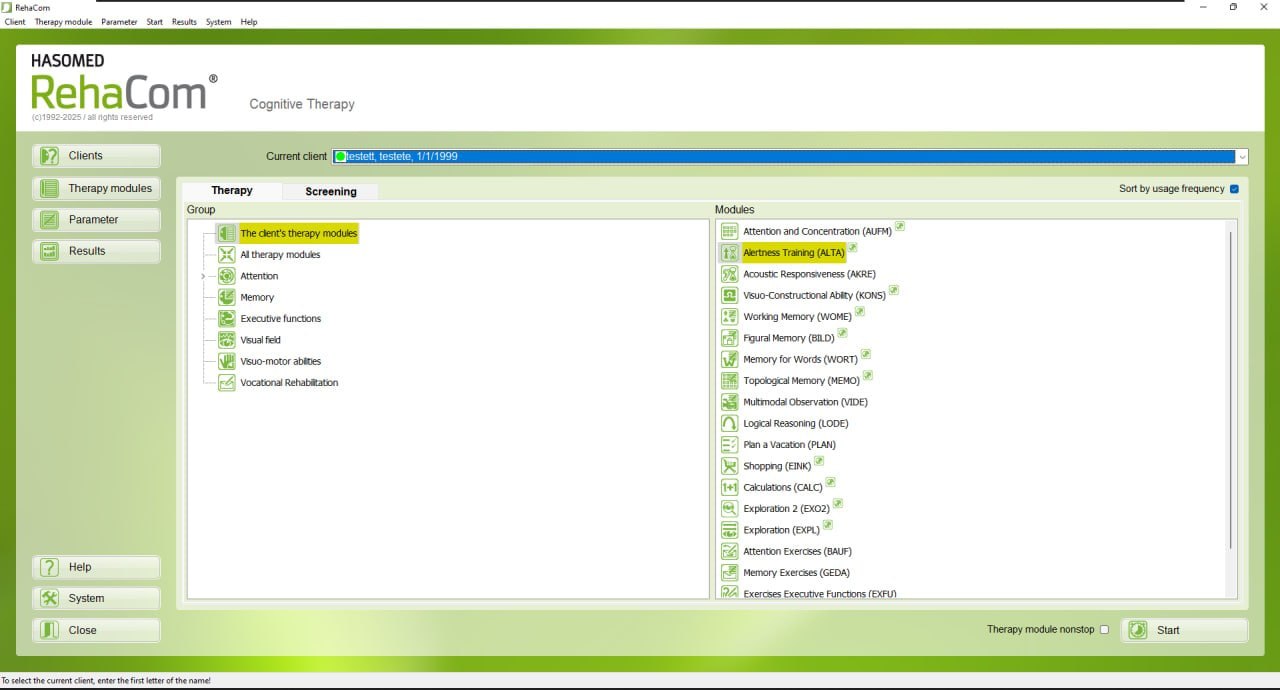Click the Memory group icon
Image resolution: width=1280 pixels, height=690 pixels.
click(x=226, y=297)
